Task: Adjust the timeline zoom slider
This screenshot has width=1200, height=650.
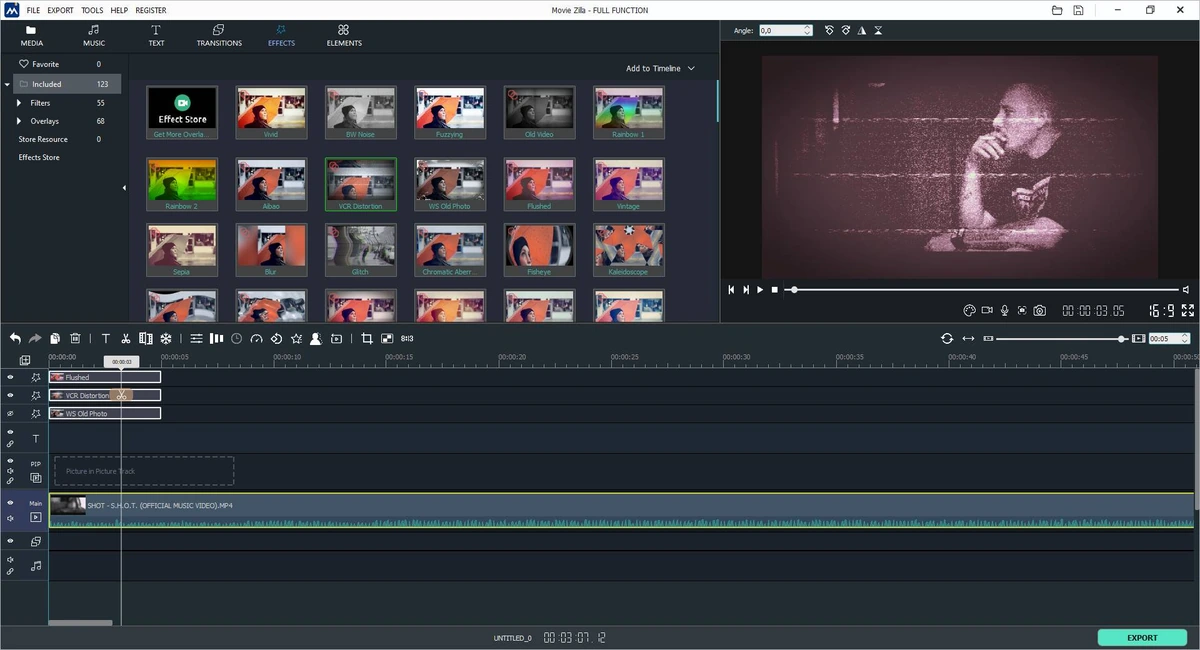Action: (x=1060, y=339)
